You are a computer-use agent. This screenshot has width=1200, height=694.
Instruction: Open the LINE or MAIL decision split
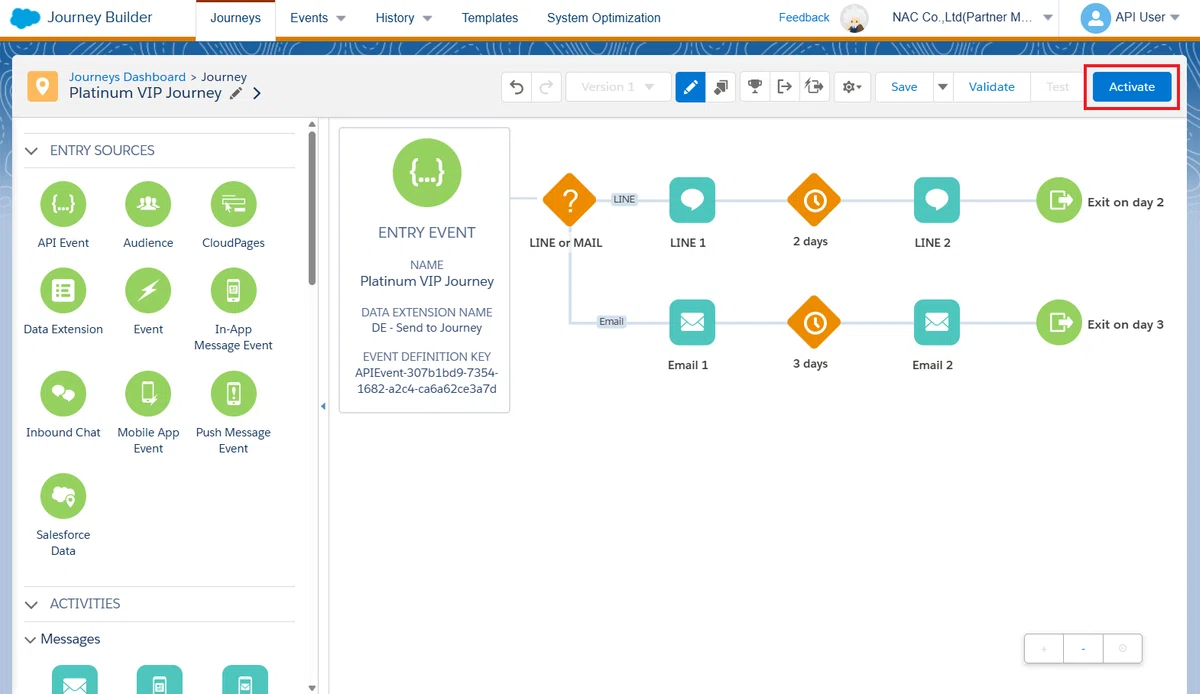point(569,200)
